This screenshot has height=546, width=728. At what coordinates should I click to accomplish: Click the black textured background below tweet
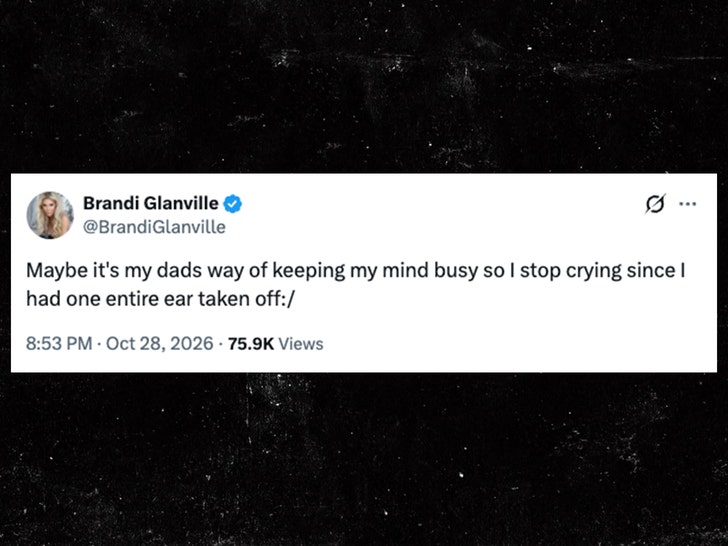[x=364, y=460]
